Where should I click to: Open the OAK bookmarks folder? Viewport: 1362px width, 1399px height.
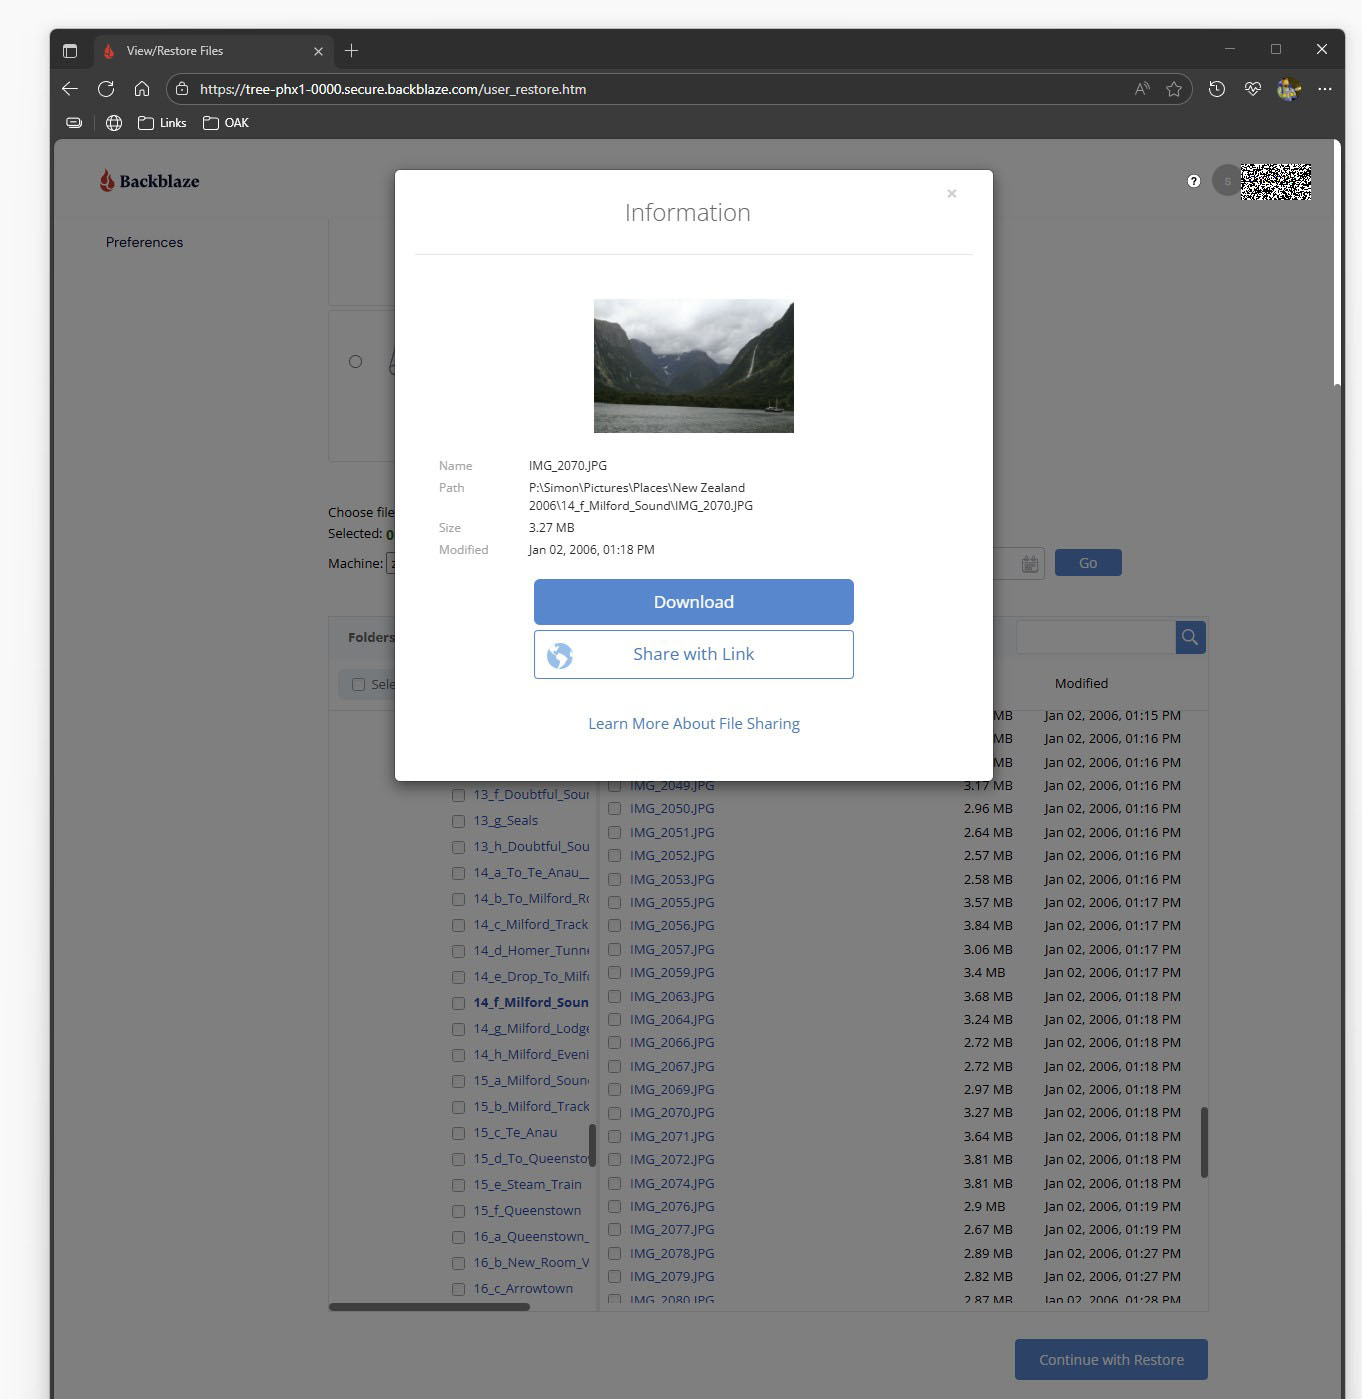click(226, 123)
